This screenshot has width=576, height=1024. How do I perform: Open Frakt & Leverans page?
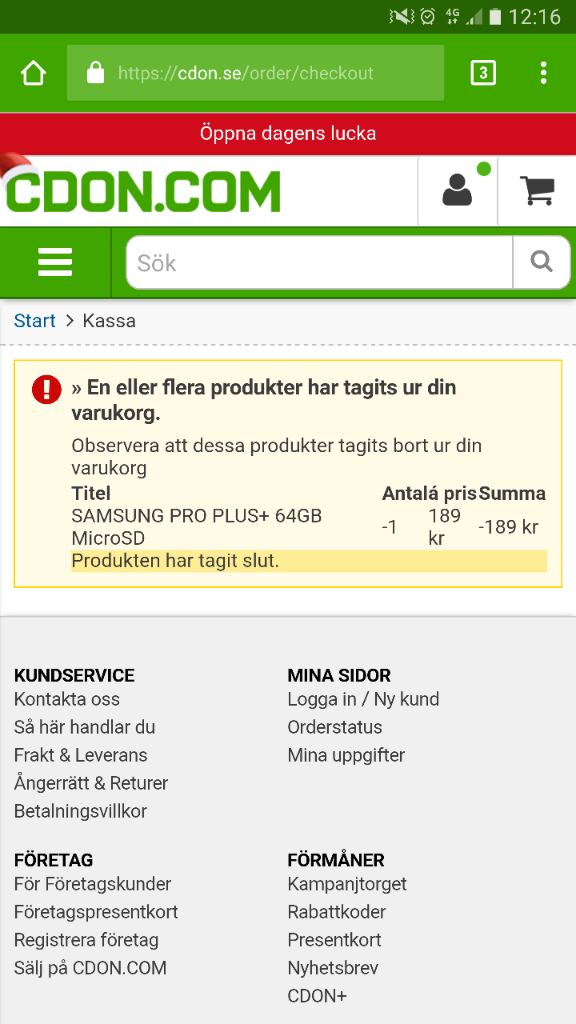[x=80, y=756]
